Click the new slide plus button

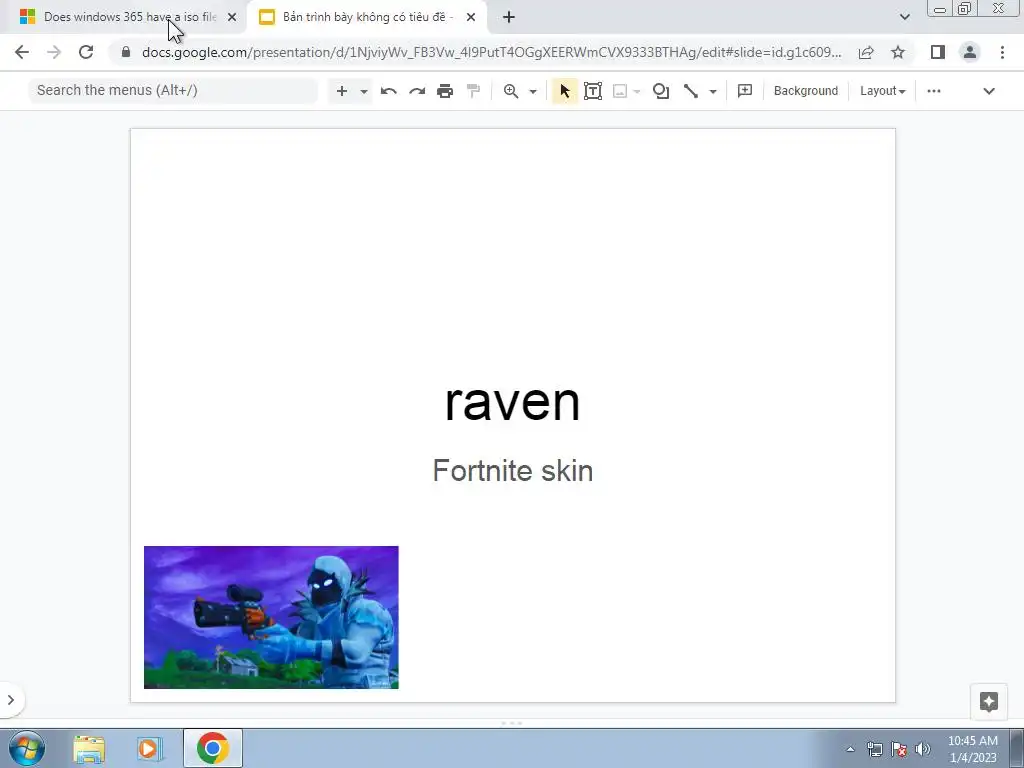click(342, 91)
